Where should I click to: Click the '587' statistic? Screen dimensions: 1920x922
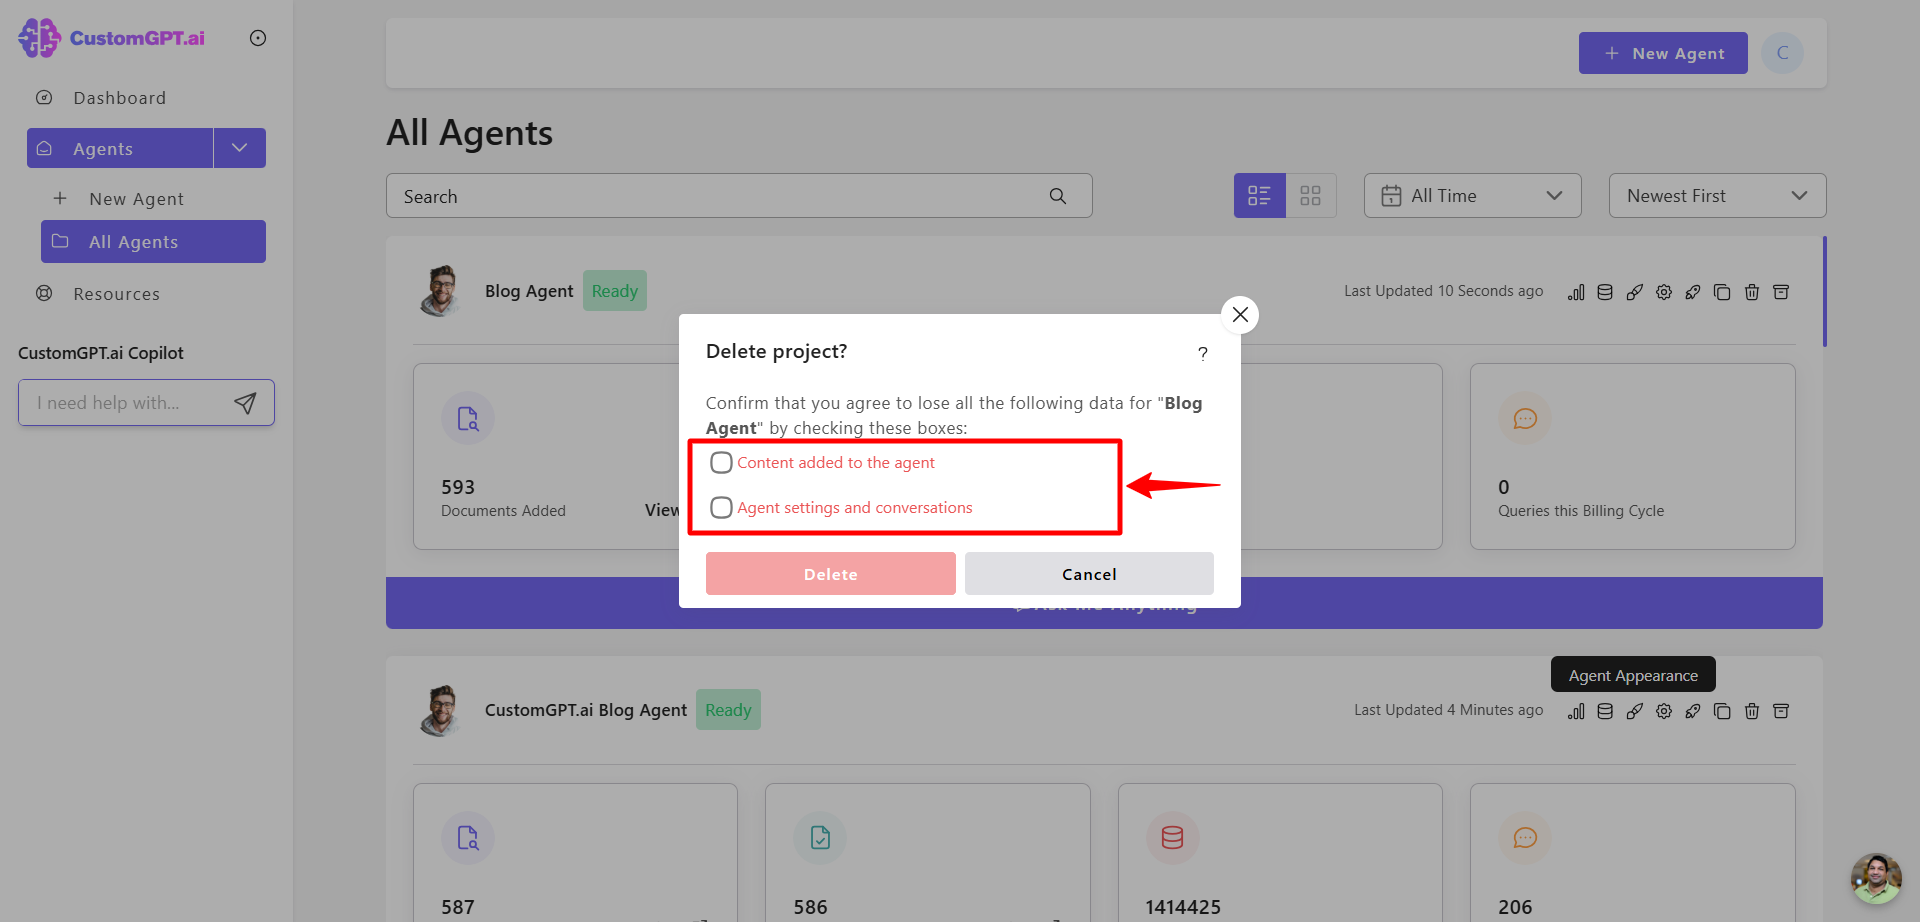(x=458, y=907)
